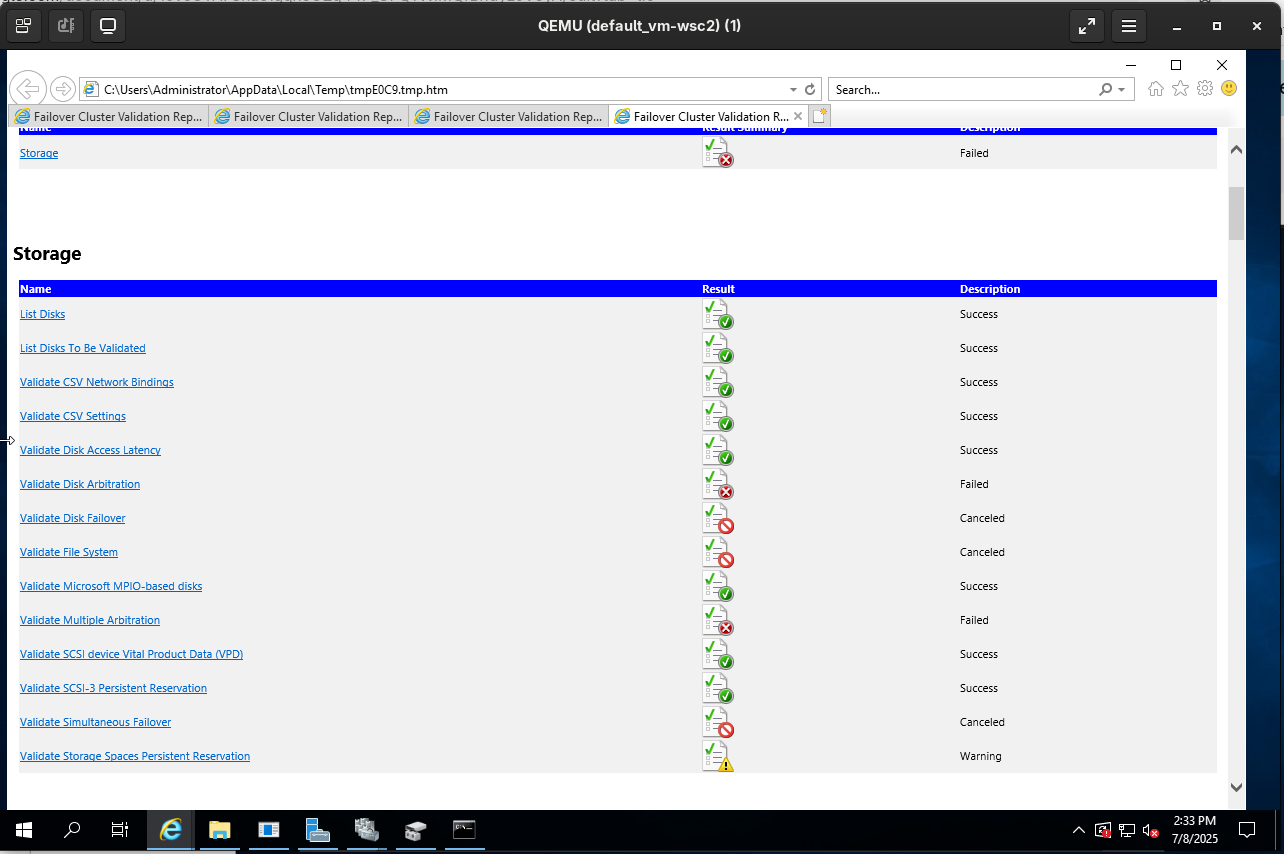Click the warning result icon for Storage Spaces Persistent Reservation
Viewport: 1284px width, 854px height.
pyautogui.click(x=718, y=756)
